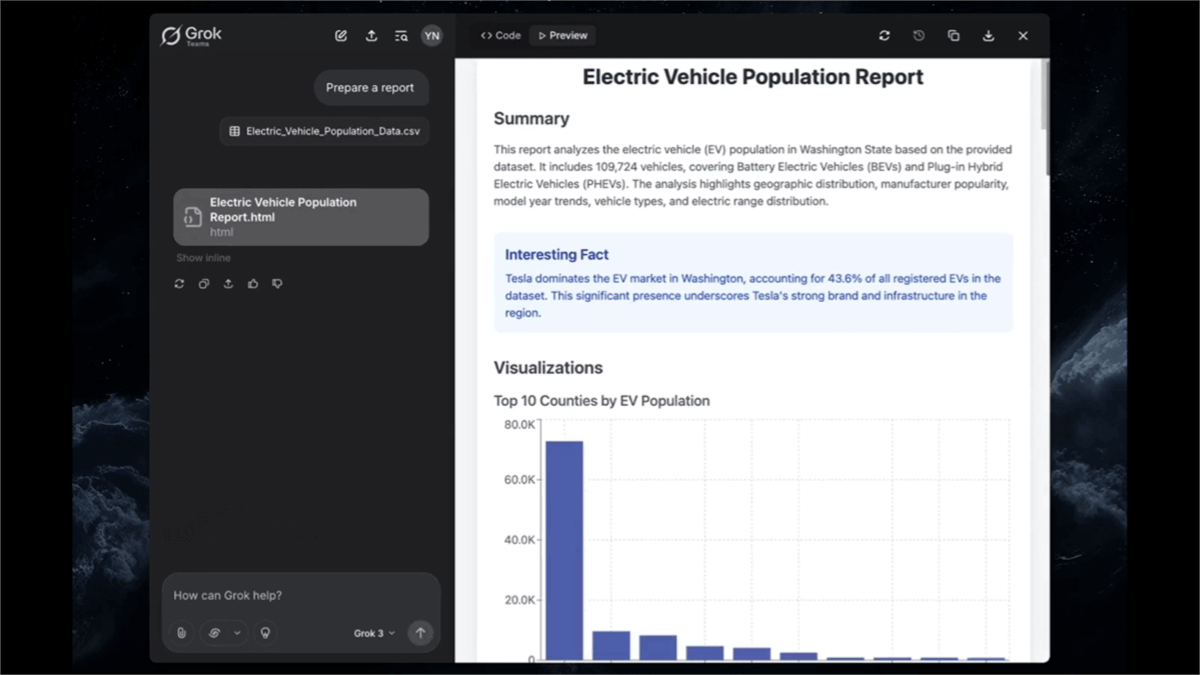Switch to the Code tab

pos(500,36)
